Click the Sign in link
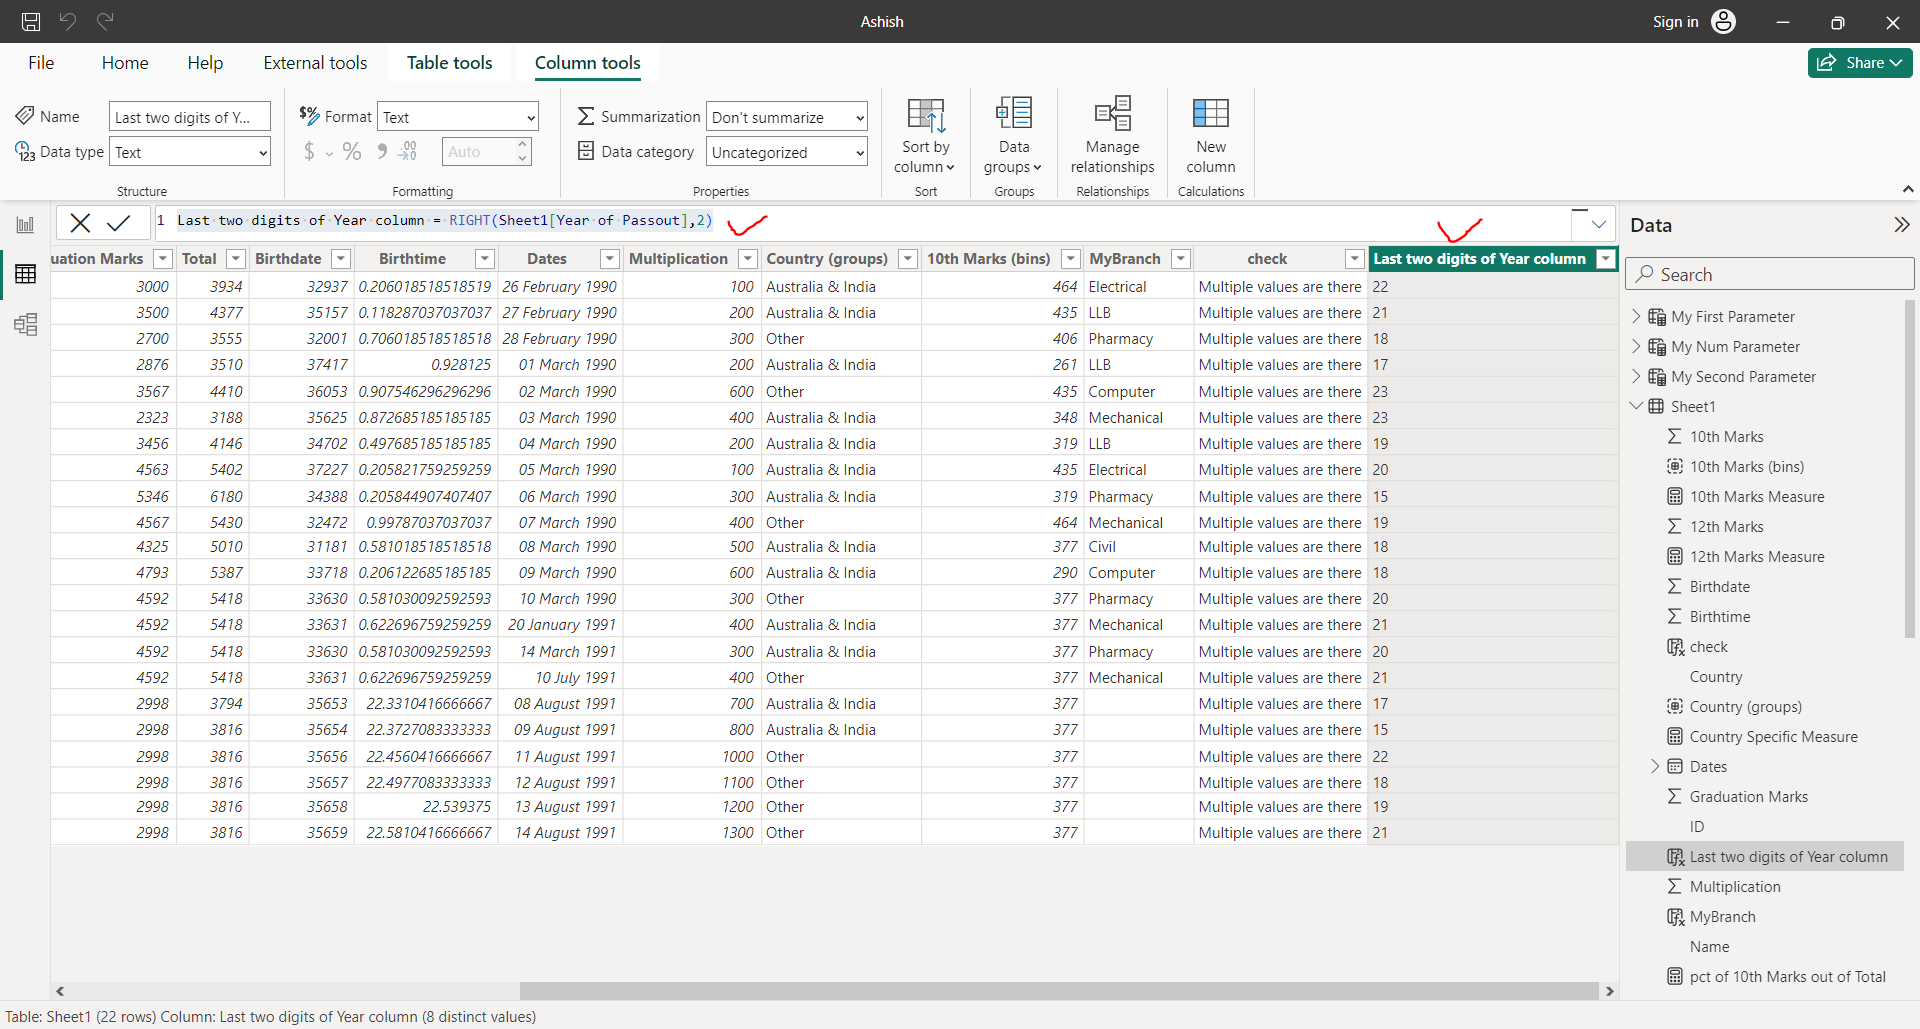1920x1029 pixels. click(x=1675, y=21)
